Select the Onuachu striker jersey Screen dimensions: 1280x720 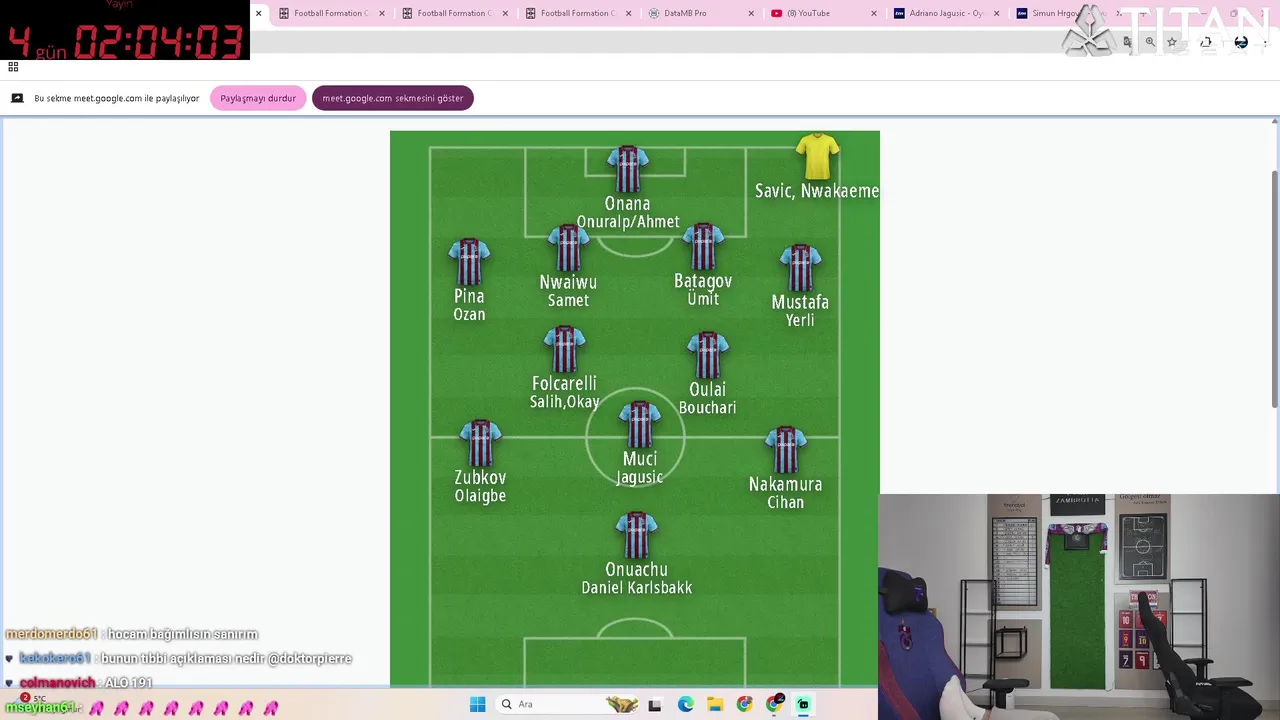coord(636,535)
